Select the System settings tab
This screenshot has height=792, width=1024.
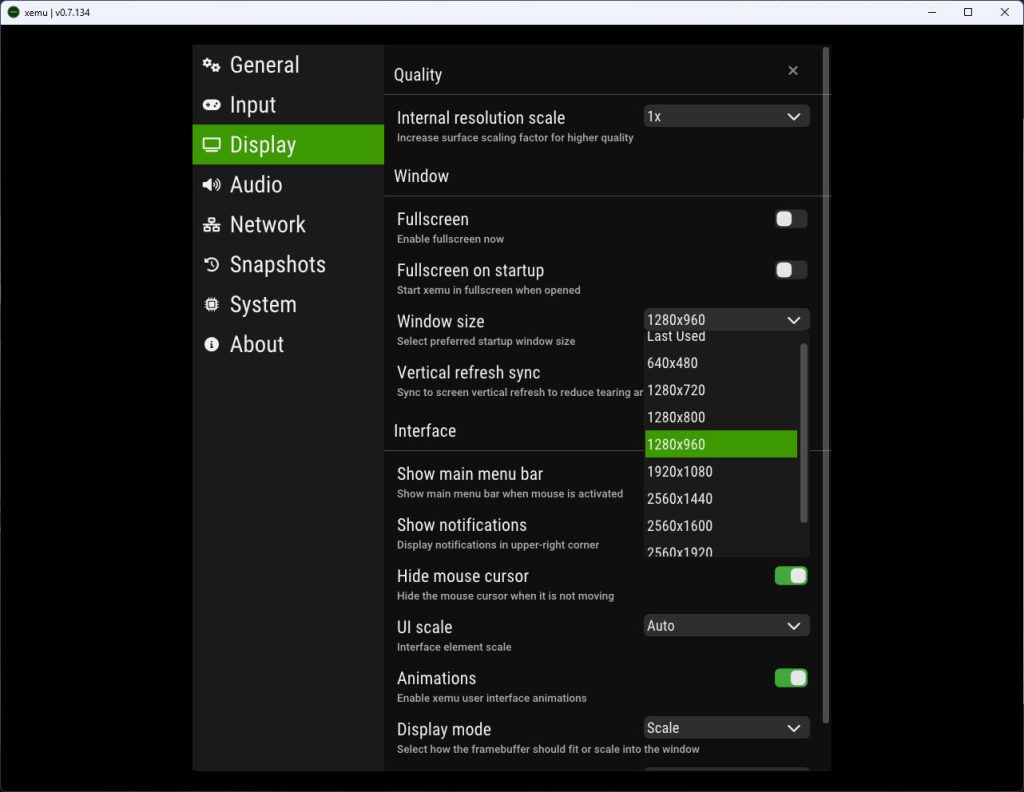[288, 304]
